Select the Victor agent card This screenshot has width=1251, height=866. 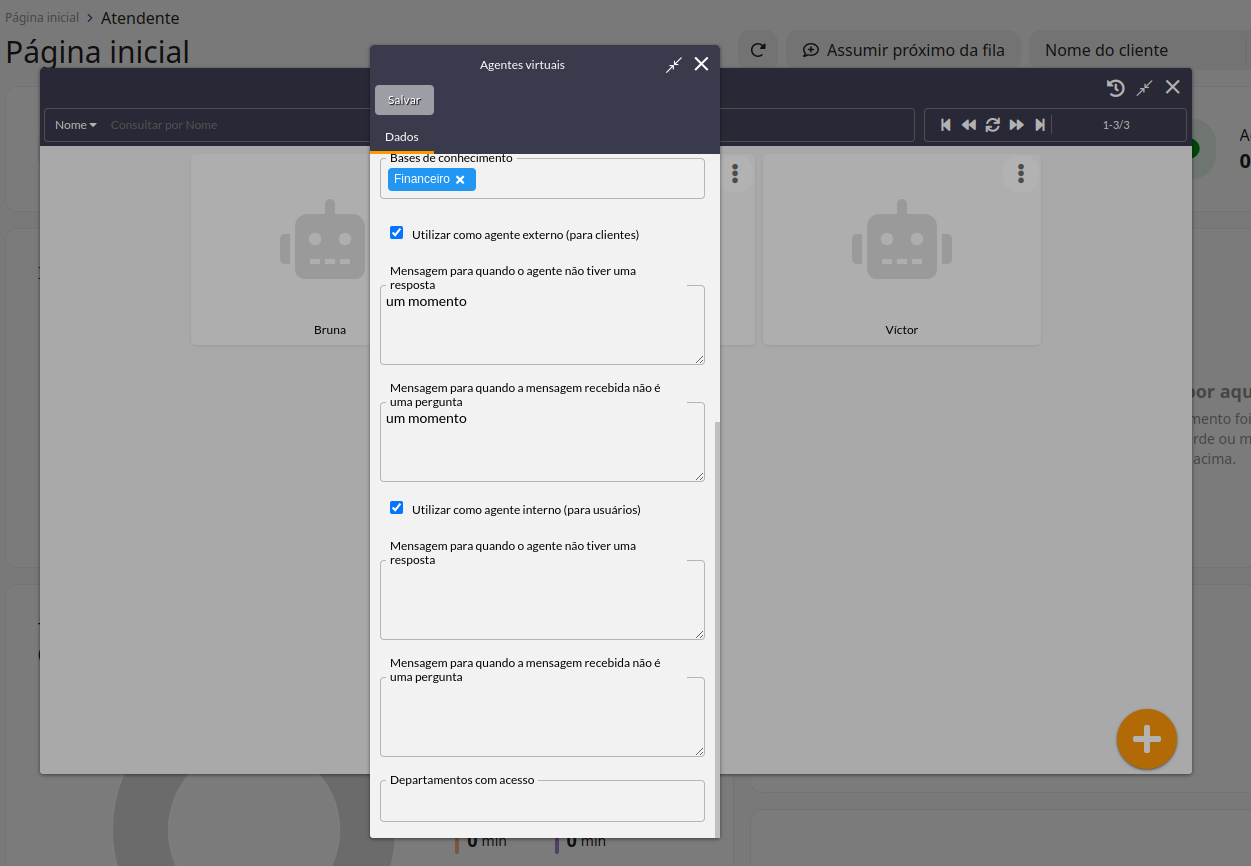point(901,250)
